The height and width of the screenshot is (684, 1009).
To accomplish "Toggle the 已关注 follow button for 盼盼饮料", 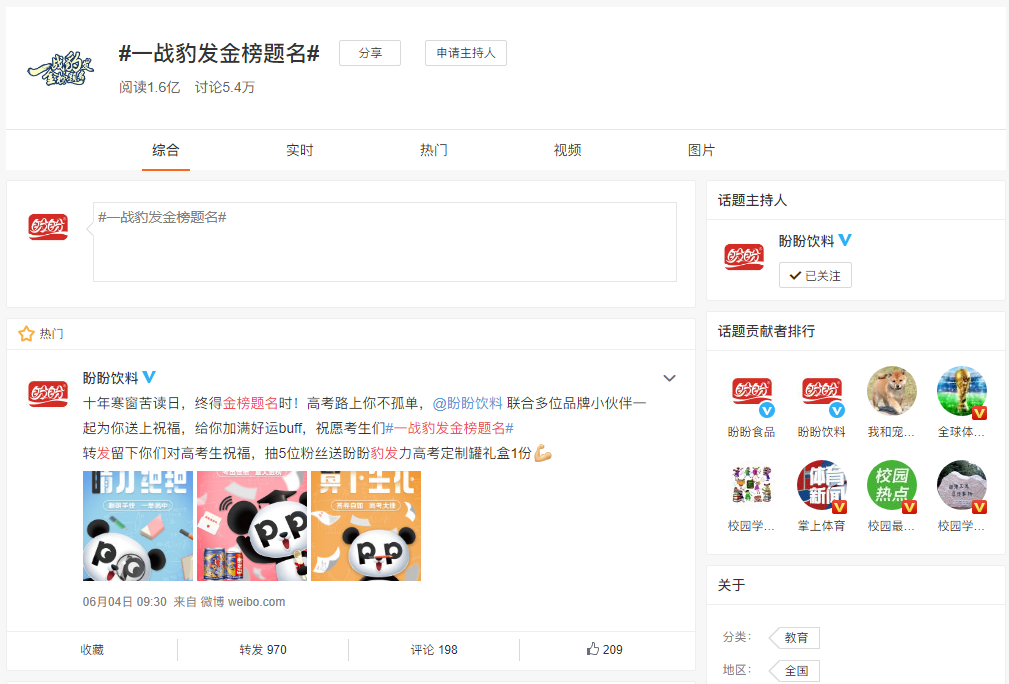I will point(815,275).
